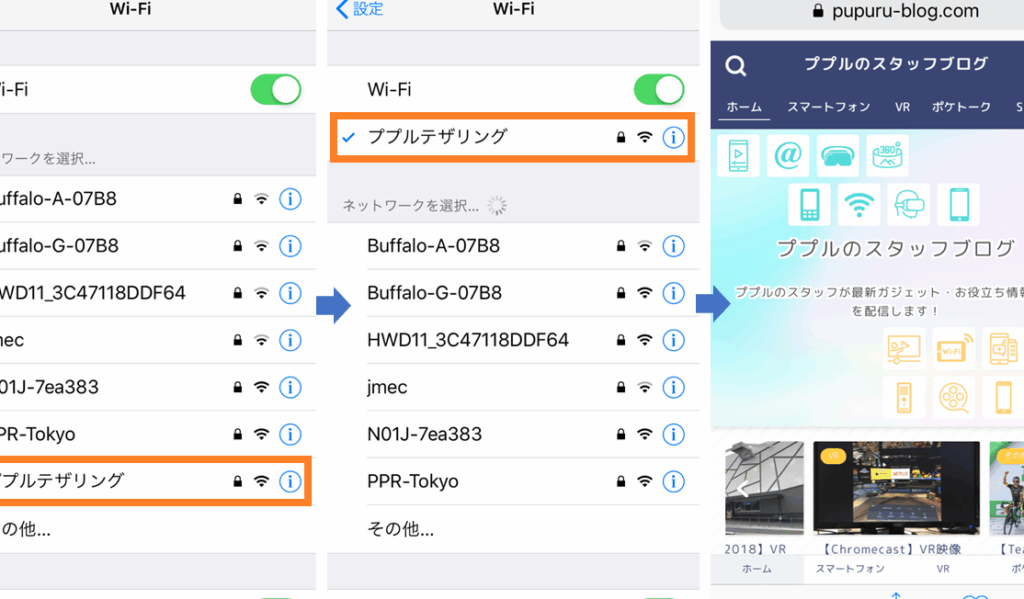This screenshot has height=599, width=1024.
Task: Click the @ symbol icon on blog
Action: coord(788,155)
